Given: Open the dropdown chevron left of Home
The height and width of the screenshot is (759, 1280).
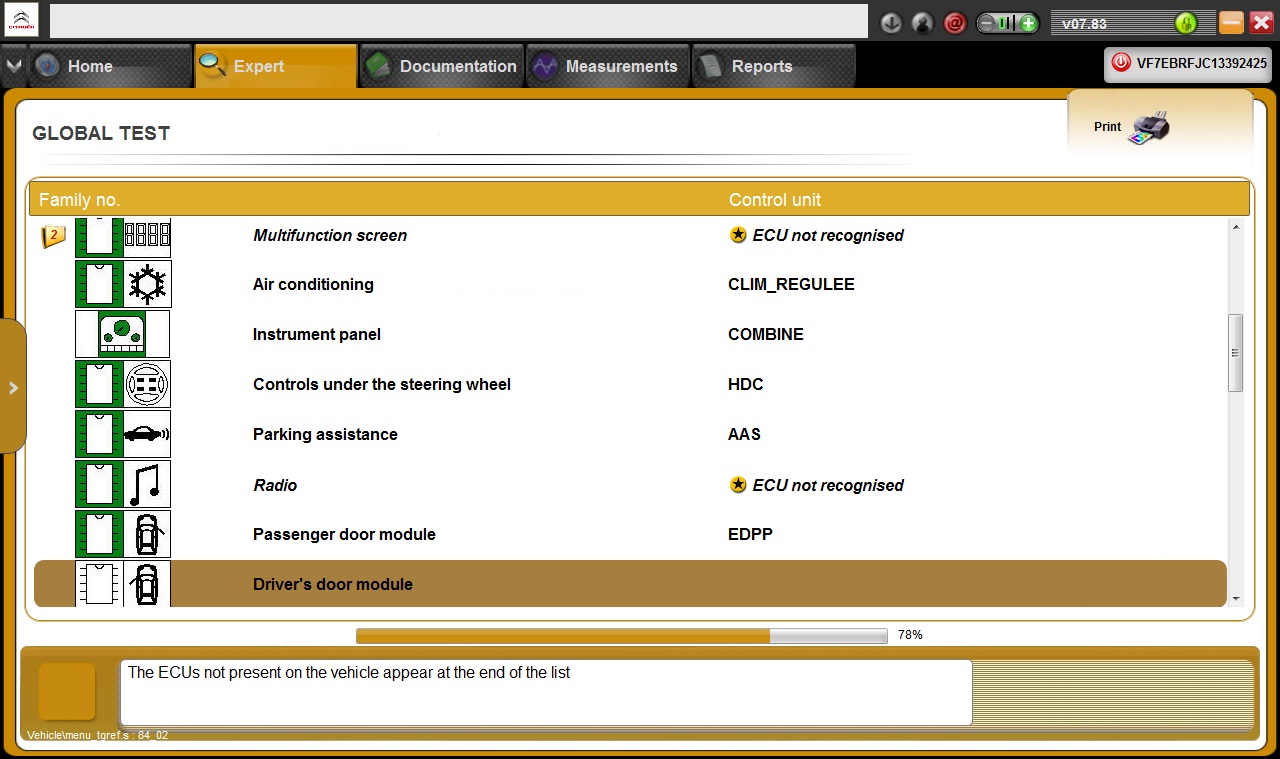Looking at the screenshot, I should coord(13,66).
